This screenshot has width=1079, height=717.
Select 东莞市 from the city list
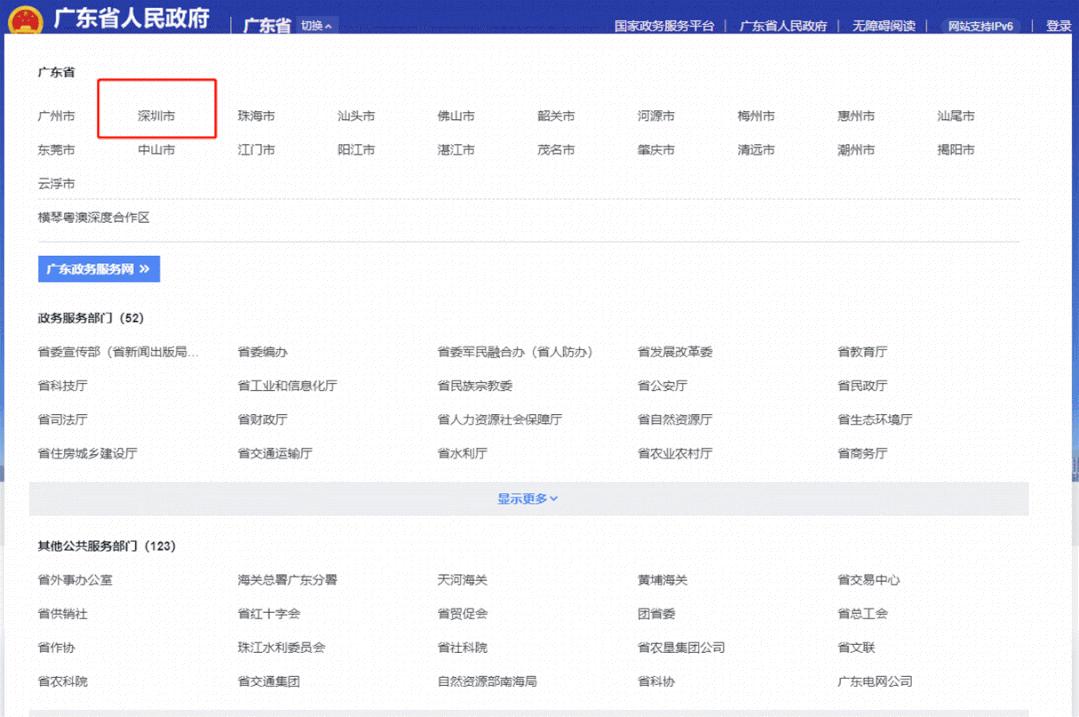tap(56, 150)
